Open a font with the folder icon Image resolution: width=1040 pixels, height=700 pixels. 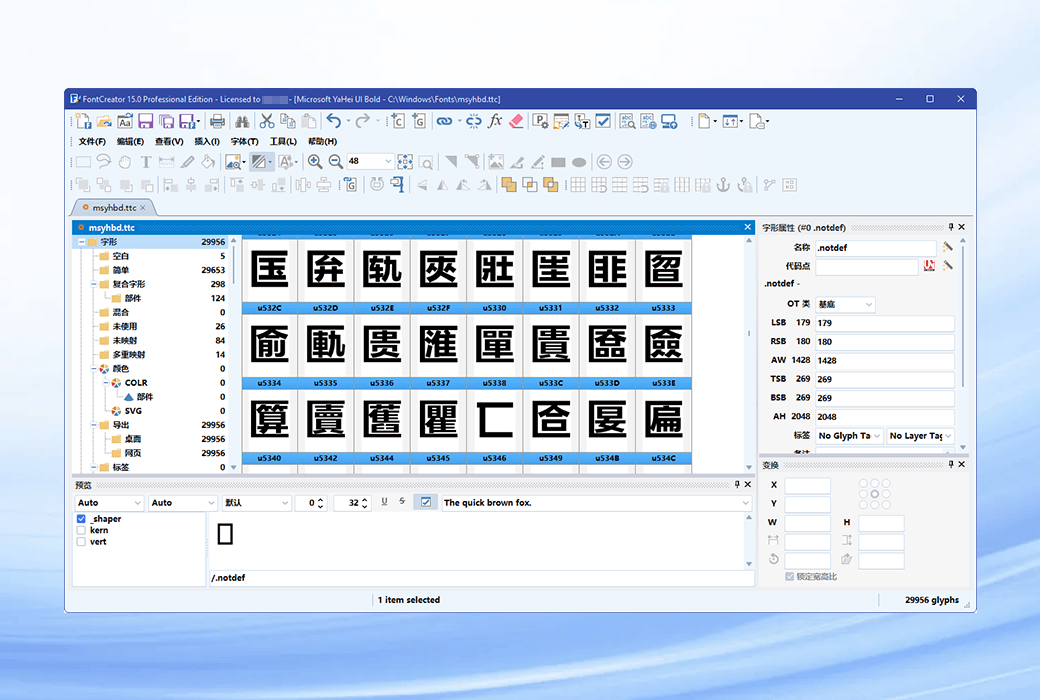pyautogui.click(x=104, y=121)
